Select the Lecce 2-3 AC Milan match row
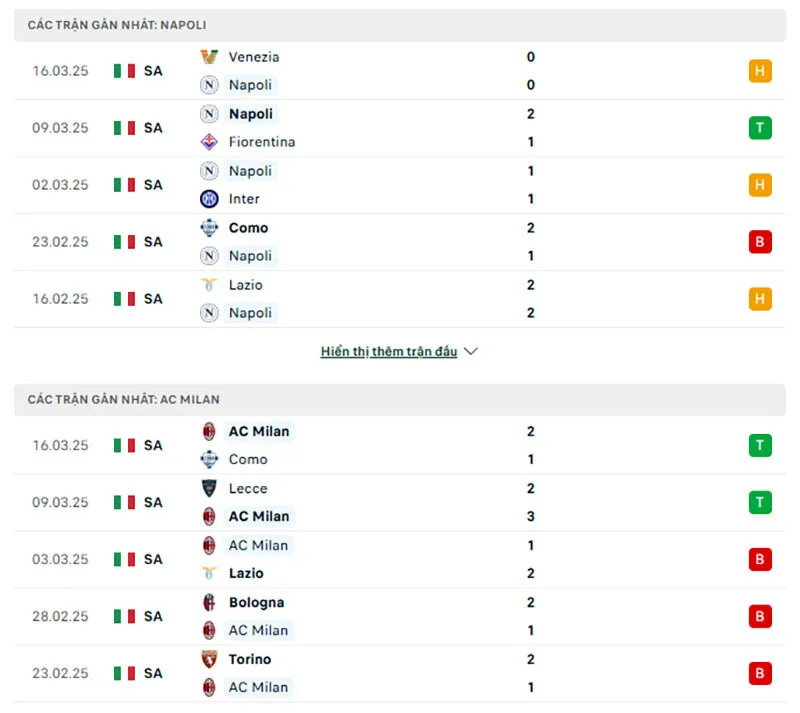This screenshot has height=713, width=800. (x=400, y=503)
